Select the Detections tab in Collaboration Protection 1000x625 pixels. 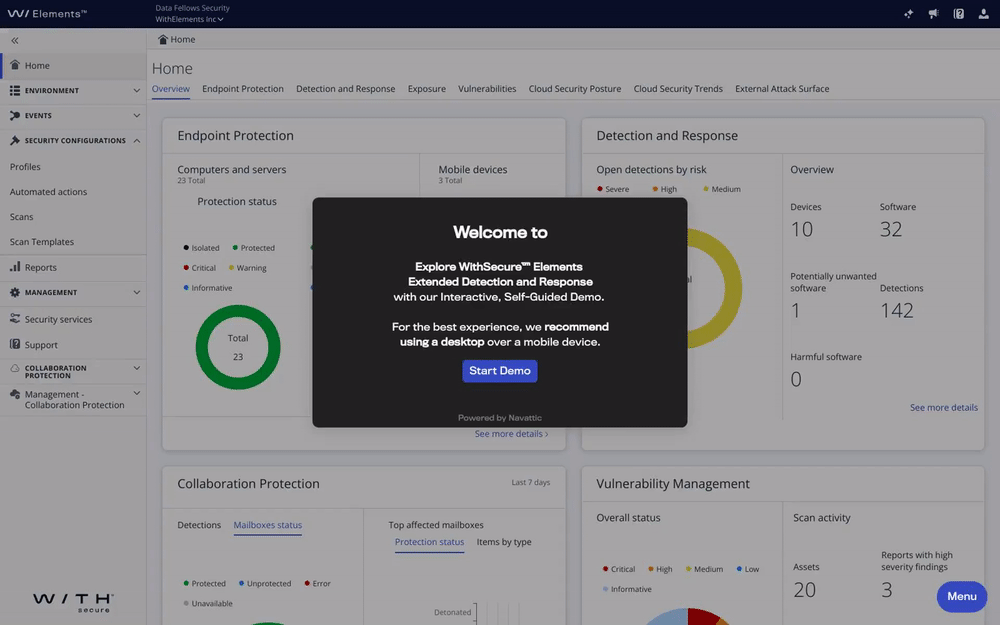[x=199, y=525]
